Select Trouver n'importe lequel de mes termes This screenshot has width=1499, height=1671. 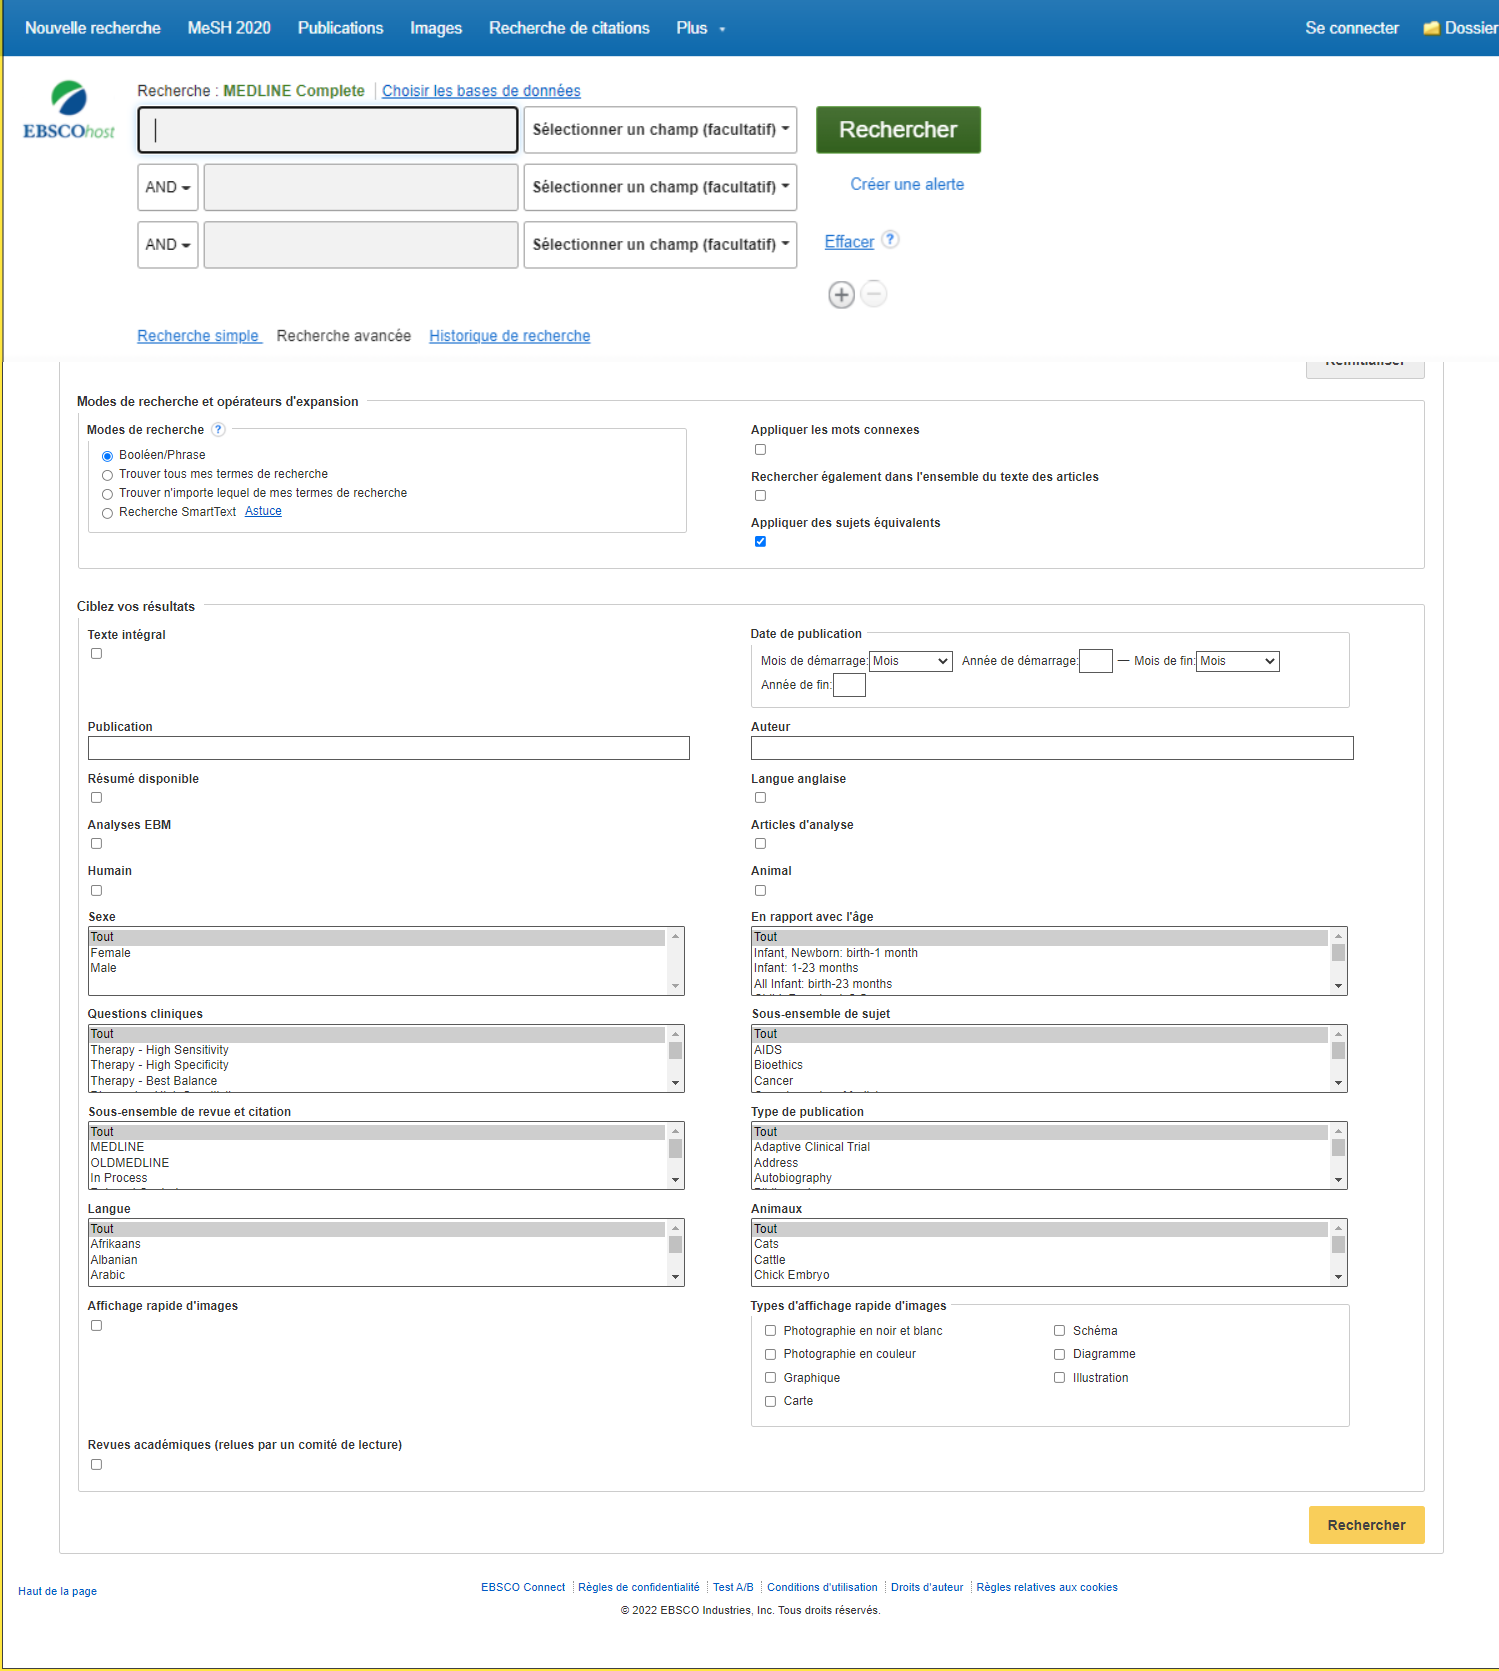[107, 494]
